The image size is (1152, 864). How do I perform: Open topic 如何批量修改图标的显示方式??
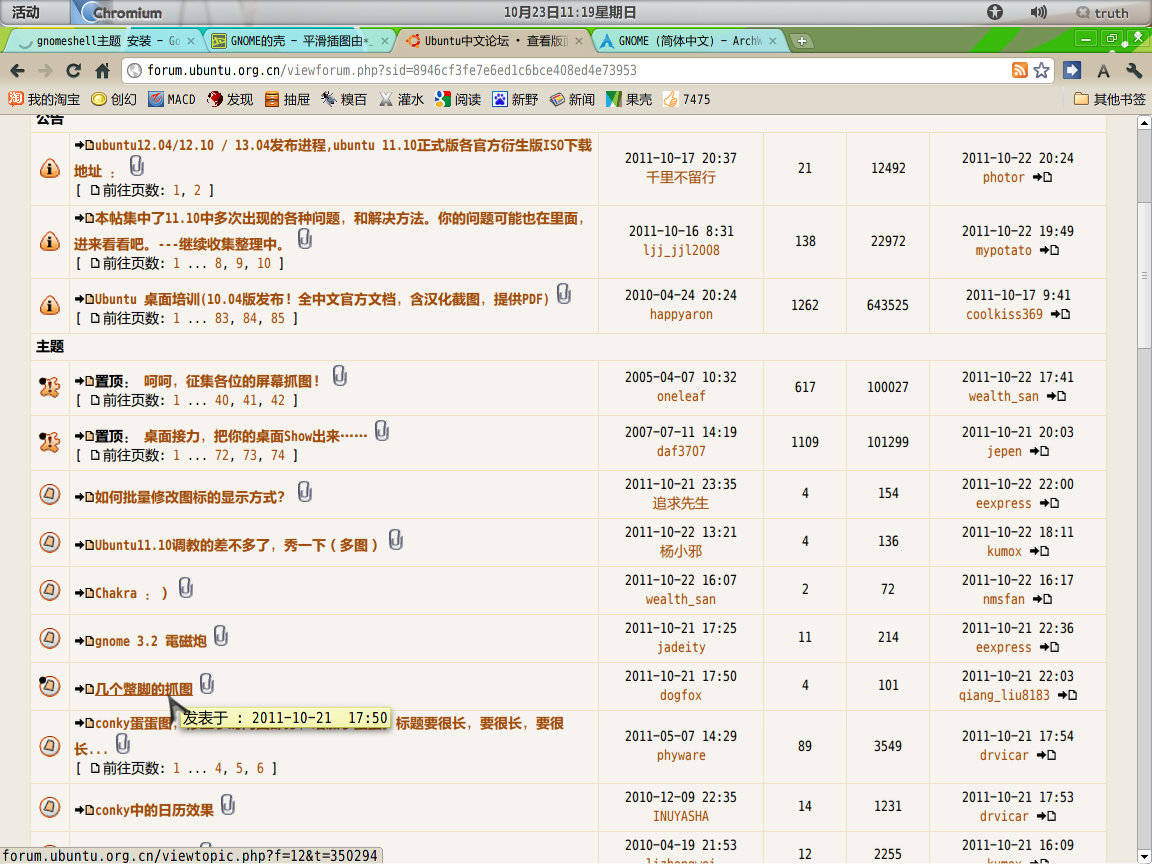[190, 497]
